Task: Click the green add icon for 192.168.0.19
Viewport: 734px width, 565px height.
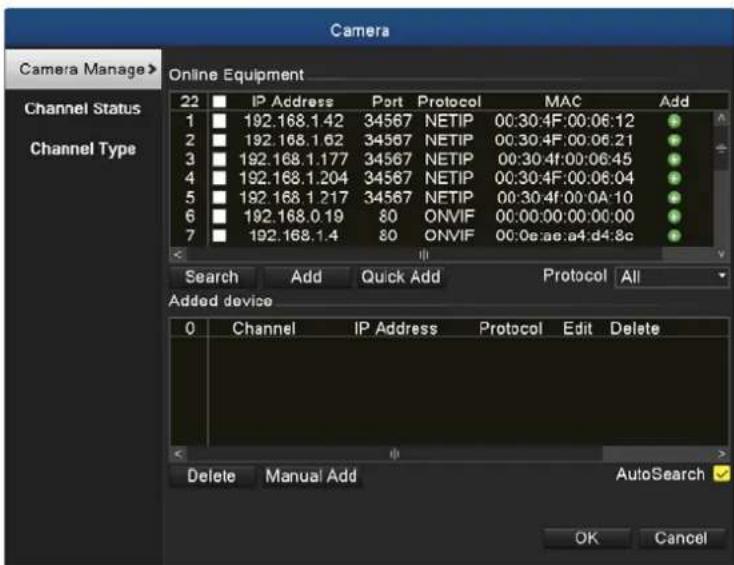Action: pos(674,216)
